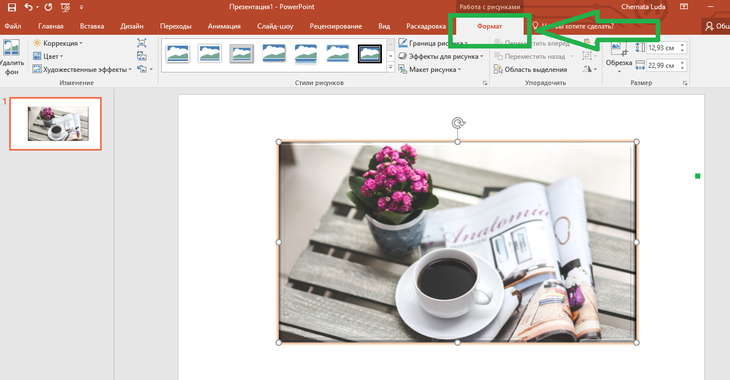Select the black double frame picture style
730x380 pixels.
[x=370, y=54]
